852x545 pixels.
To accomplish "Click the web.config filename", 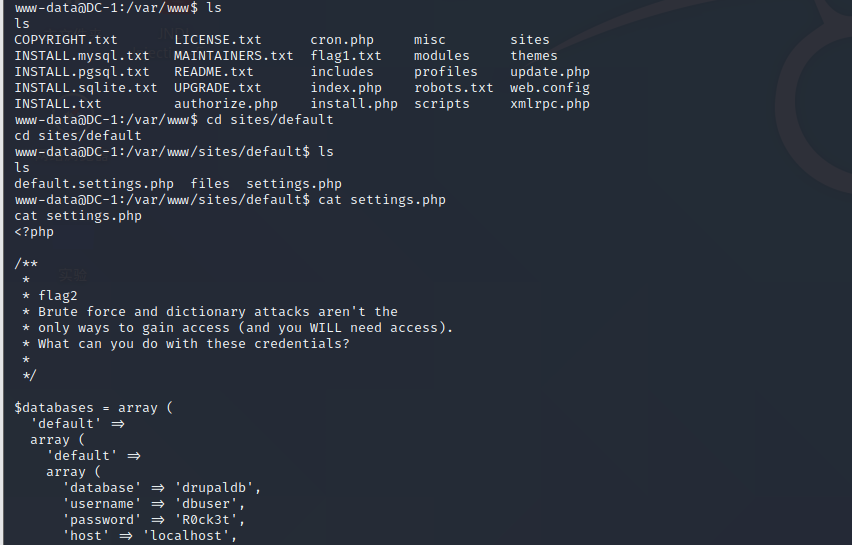I will [x=549, y=88].
